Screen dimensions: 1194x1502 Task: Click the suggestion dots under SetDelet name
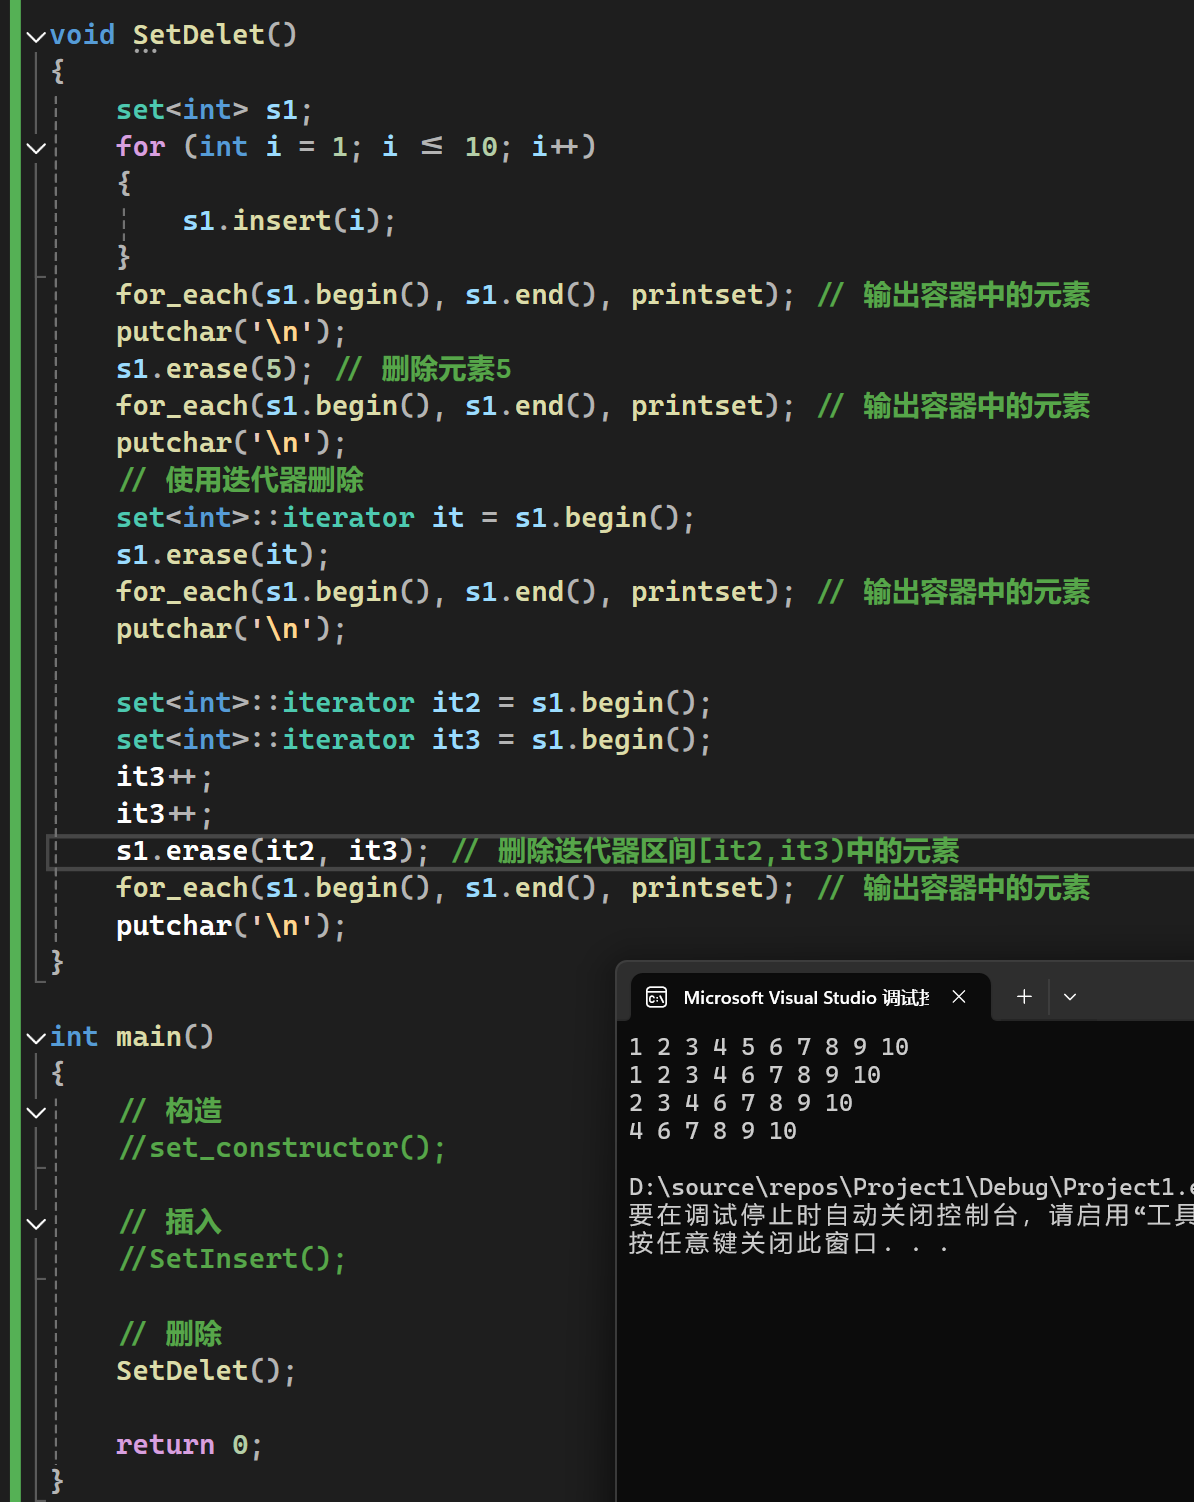coord(145,50)
